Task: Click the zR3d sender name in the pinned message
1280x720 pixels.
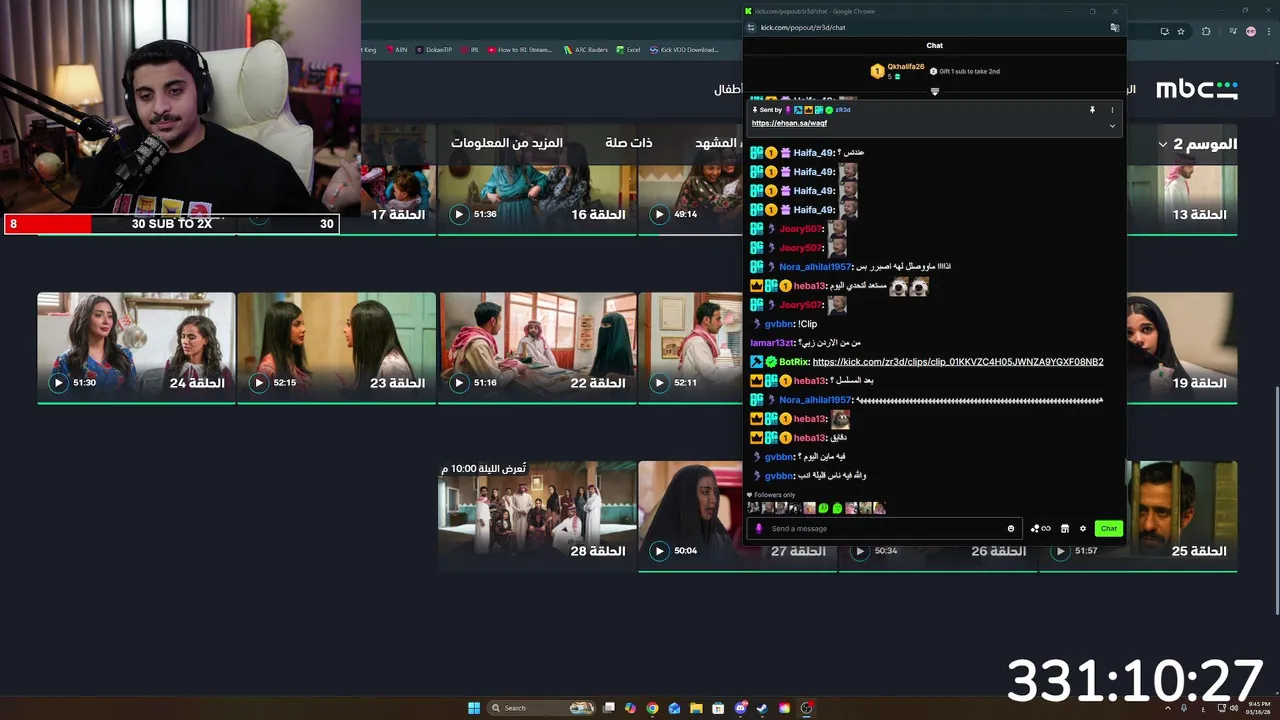Action: point(842,110)
